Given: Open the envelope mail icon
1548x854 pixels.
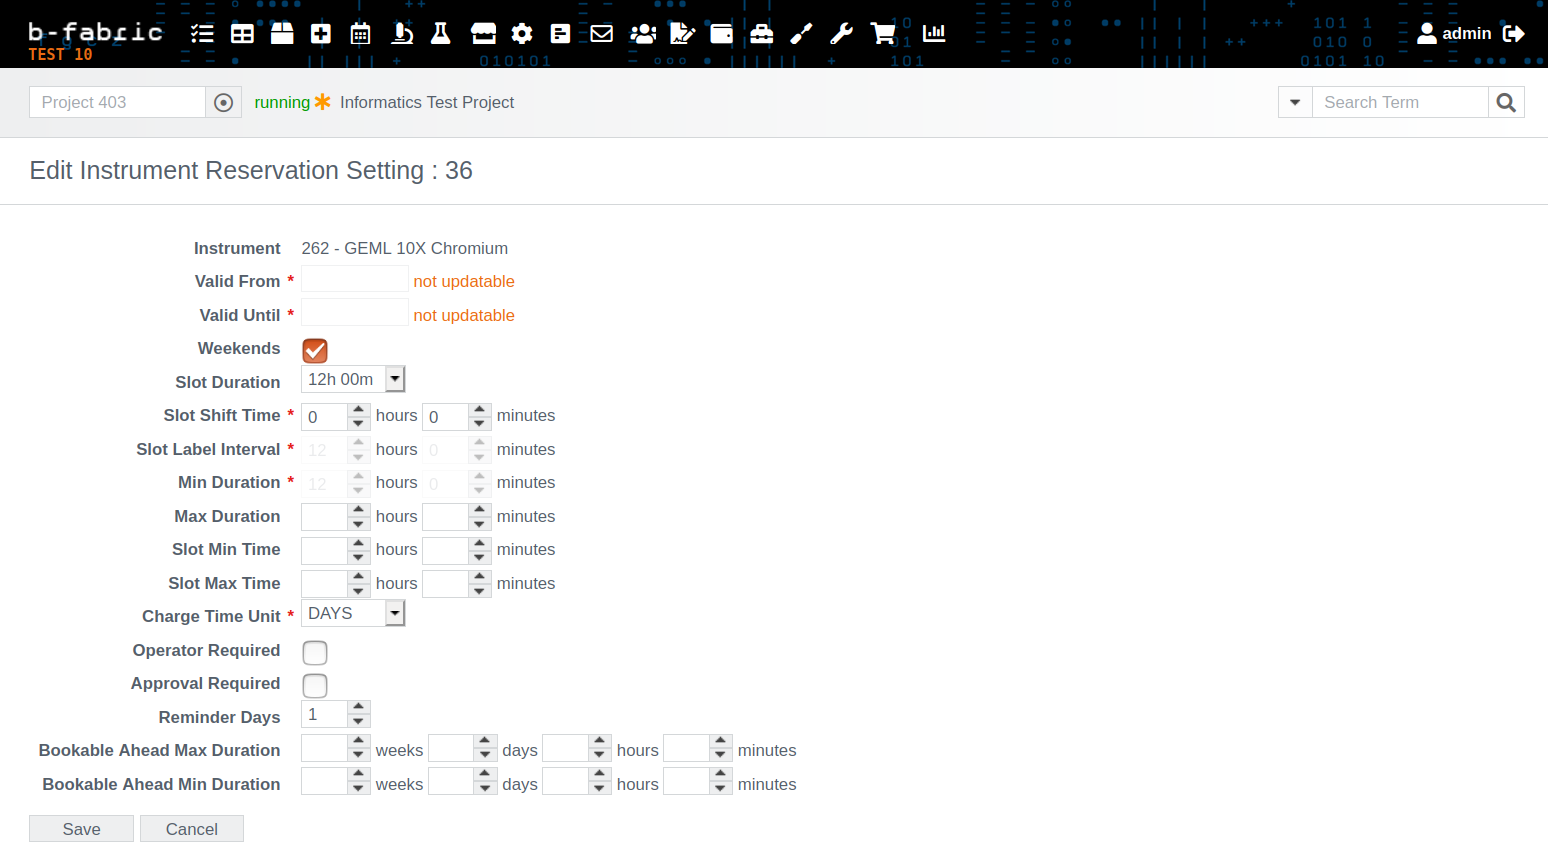Looking at the screenshot, I should pos(601,34).
